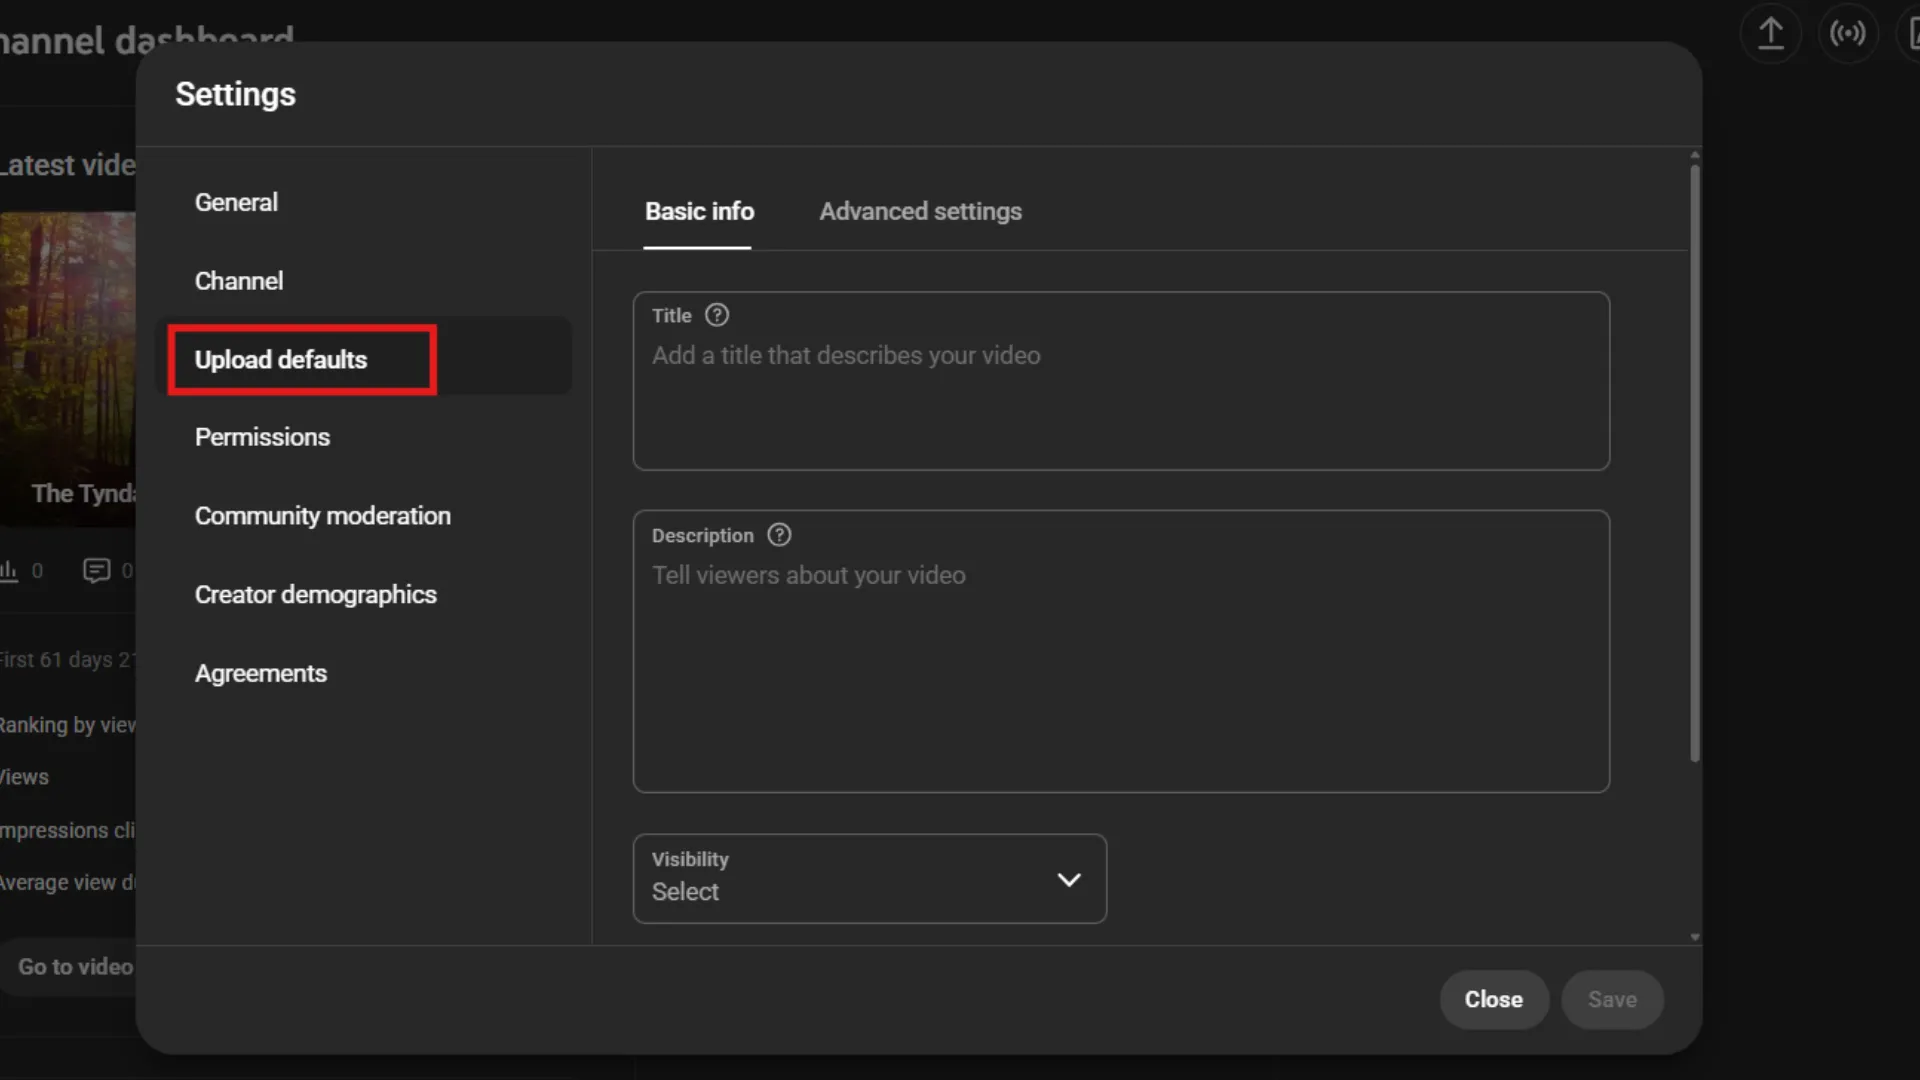The width and height of the screenshot is (1920, 1080).
Task: Click the Go live icon at top right
Action: pyautogui.click(x=1848, y=33)
